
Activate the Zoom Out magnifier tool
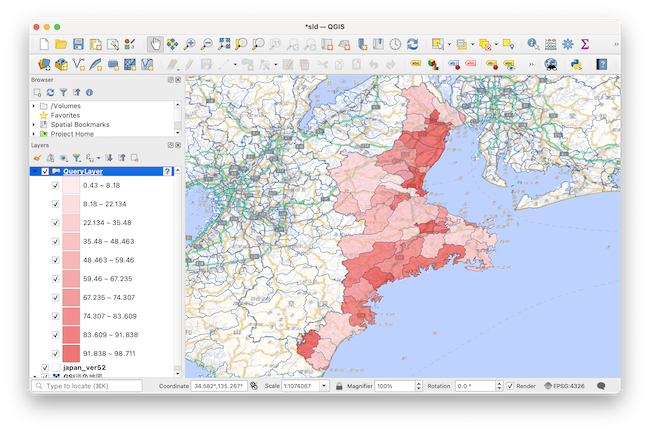pos(206,44)
